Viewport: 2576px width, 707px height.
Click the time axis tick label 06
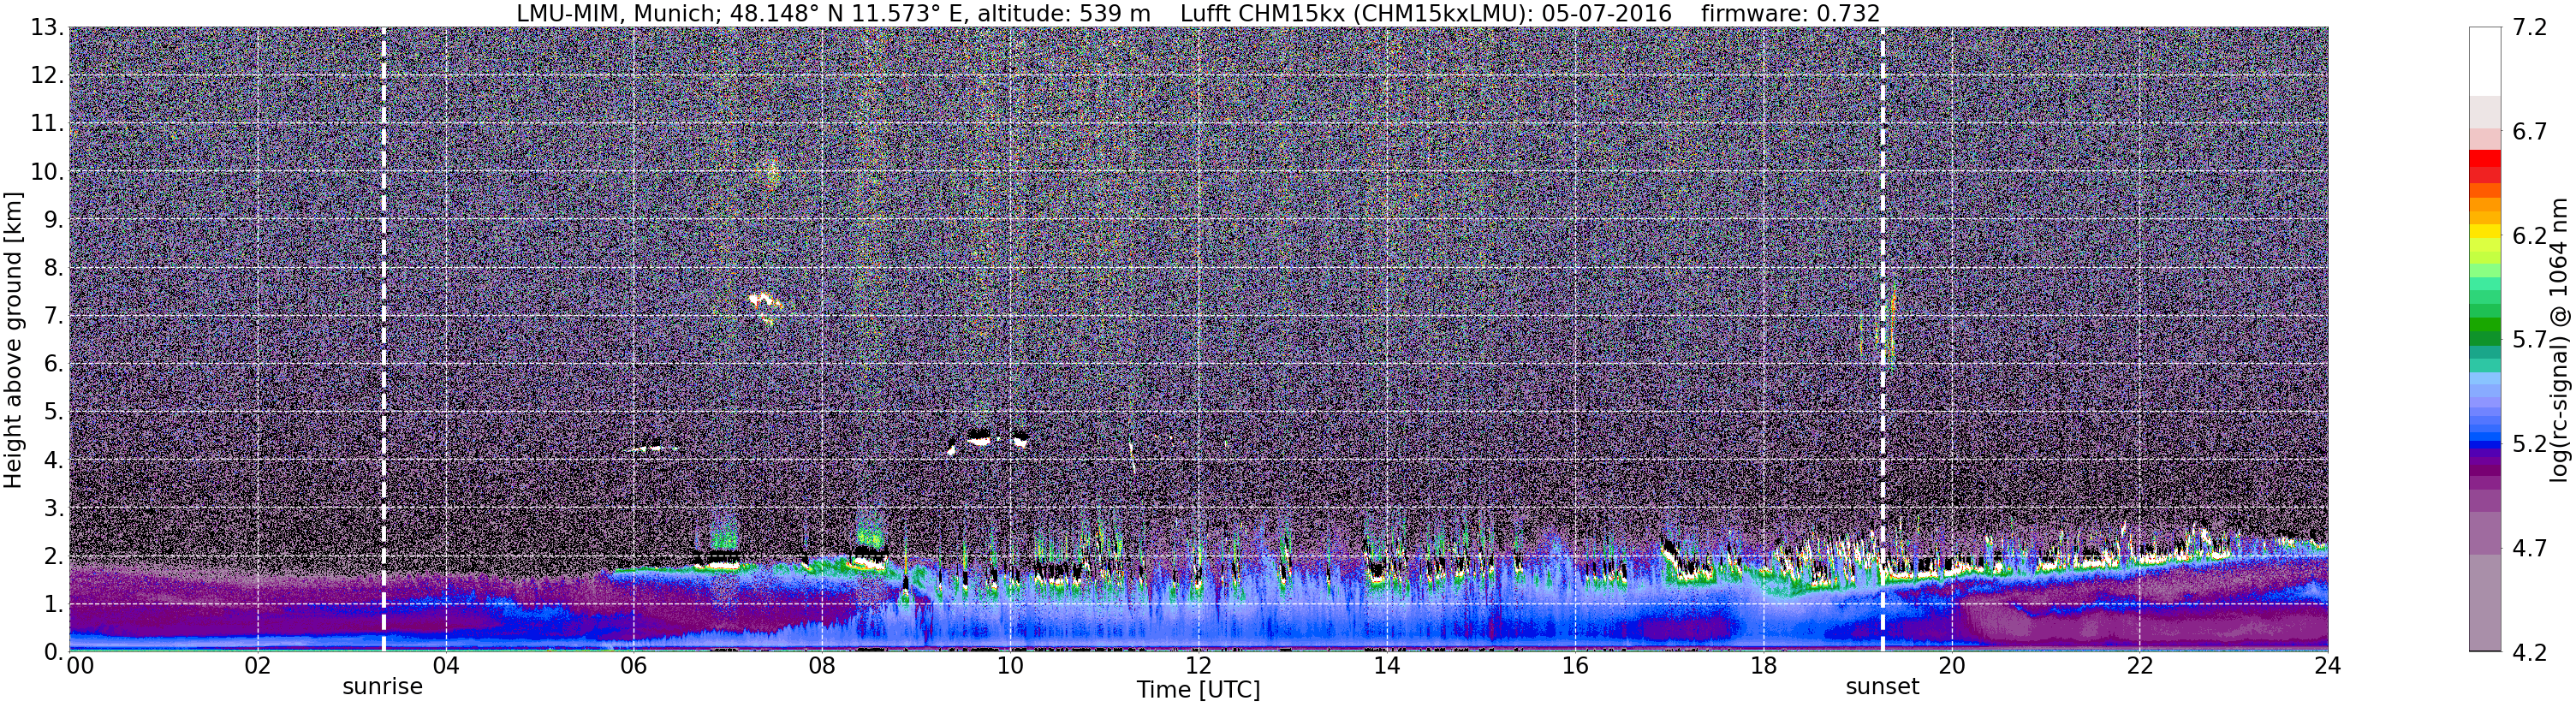click(x=633, y=666)
